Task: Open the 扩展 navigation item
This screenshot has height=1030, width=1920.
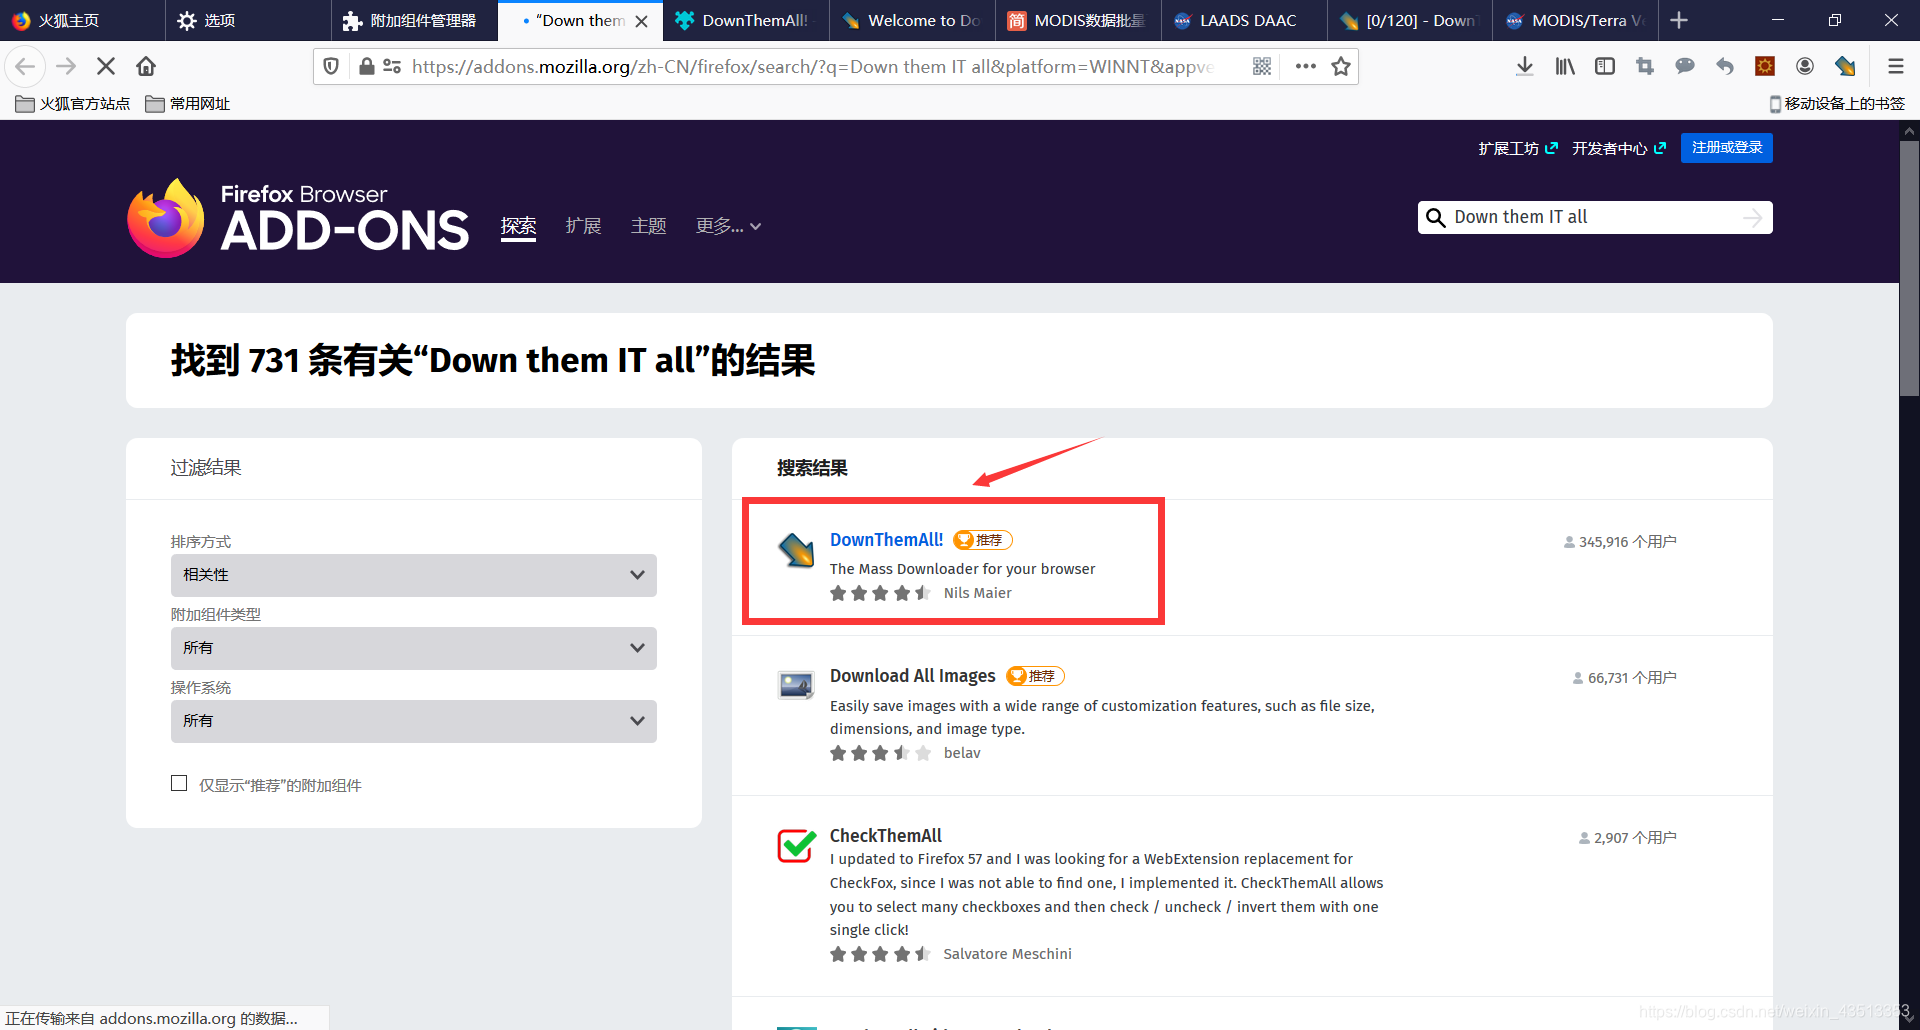Action: (x=583, y=226)
